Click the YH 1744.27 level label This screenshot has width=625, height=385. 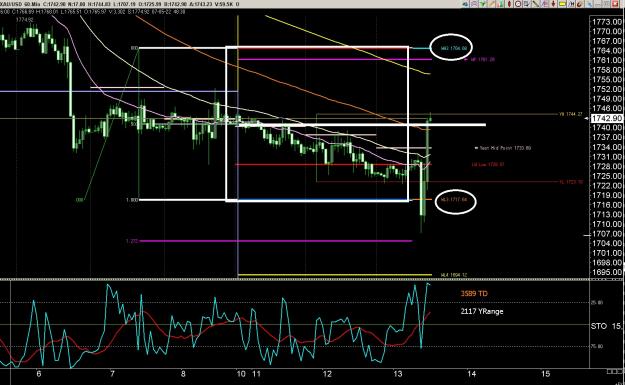pyautogui.click(x=570, y=114)
